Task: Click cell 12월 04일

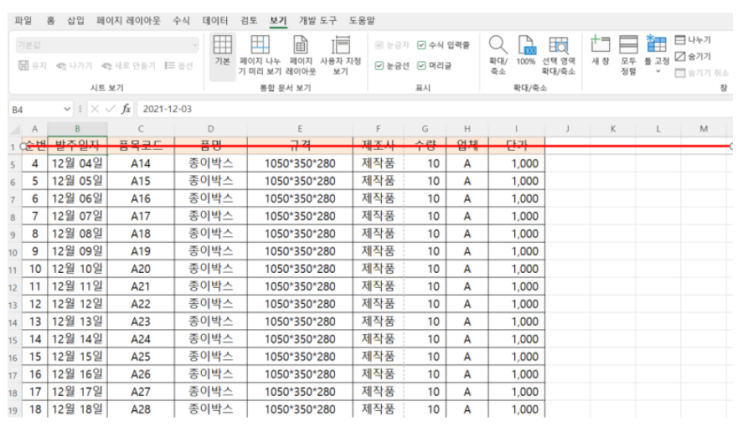Action: 77,164
